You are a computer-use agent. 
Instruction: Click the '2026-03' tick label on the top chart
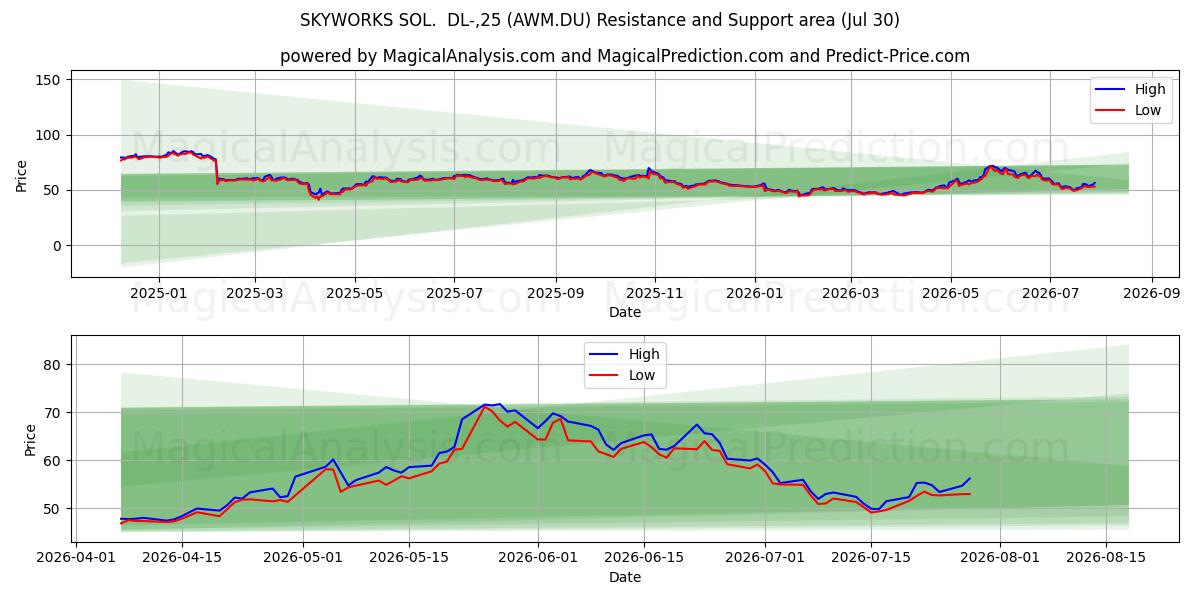tap(851, 293)
